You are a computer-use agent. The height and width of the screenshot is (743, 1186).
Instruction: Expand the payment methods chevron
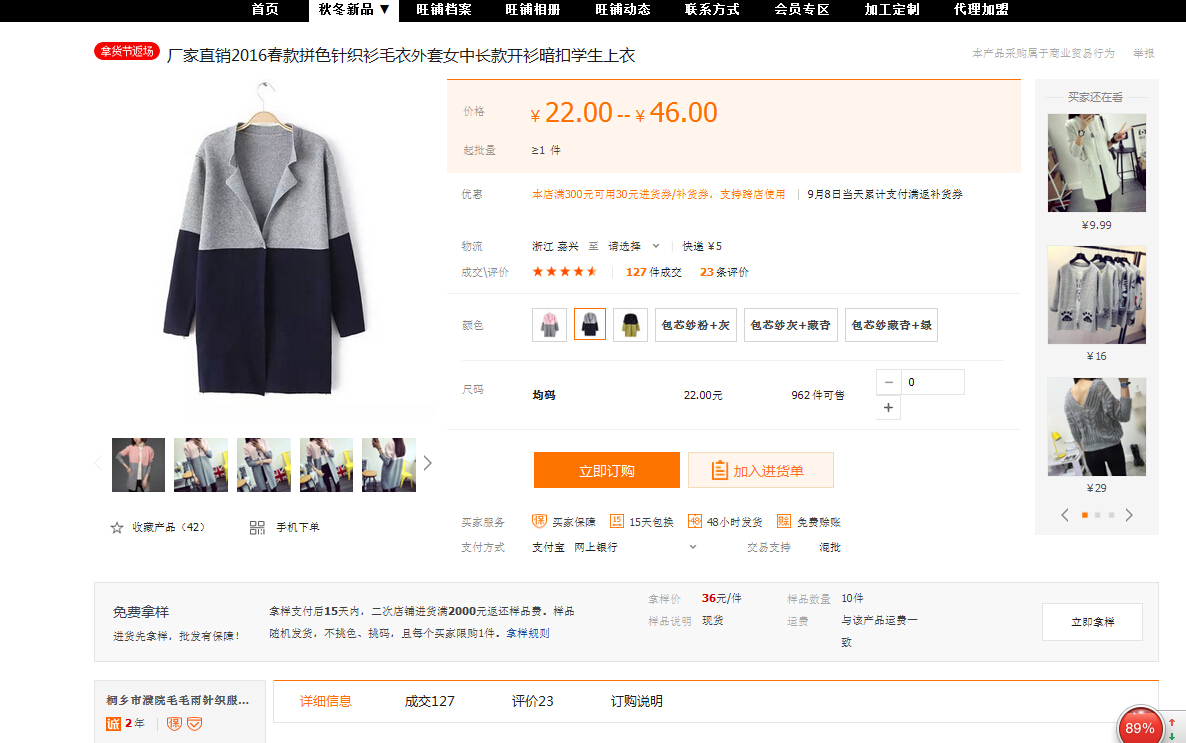point(693,547)
